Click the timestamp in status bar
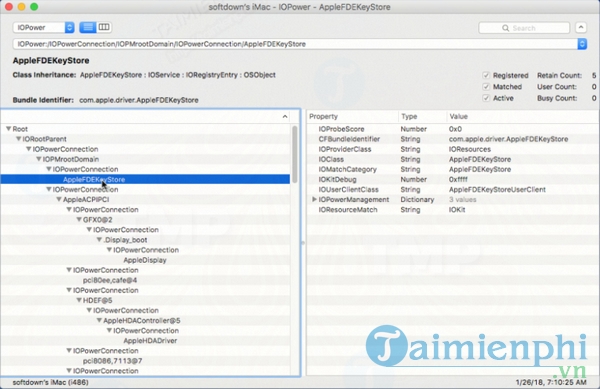 click(x=551, y=382)
